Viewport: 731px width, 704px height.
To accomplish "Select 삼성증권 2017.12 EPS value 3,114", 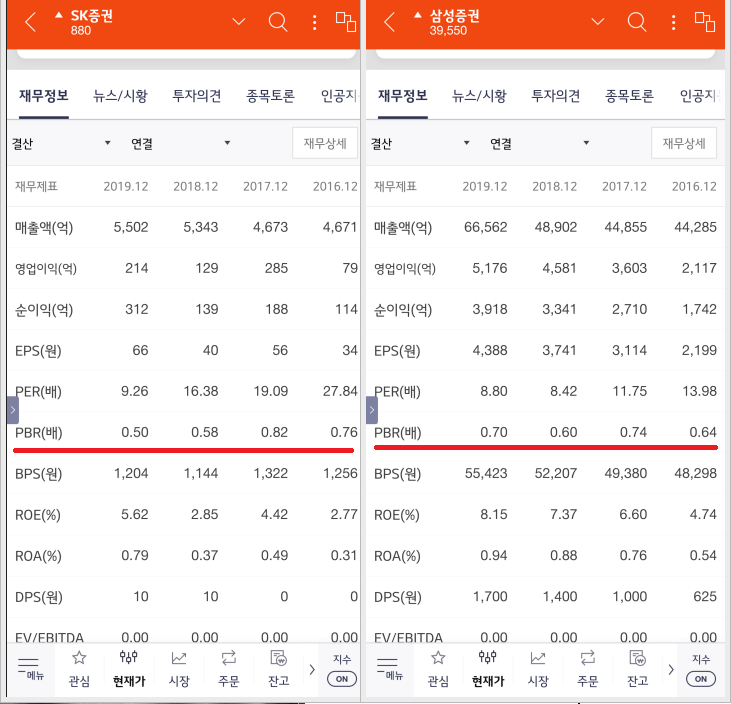I will [x=629, y=350].
